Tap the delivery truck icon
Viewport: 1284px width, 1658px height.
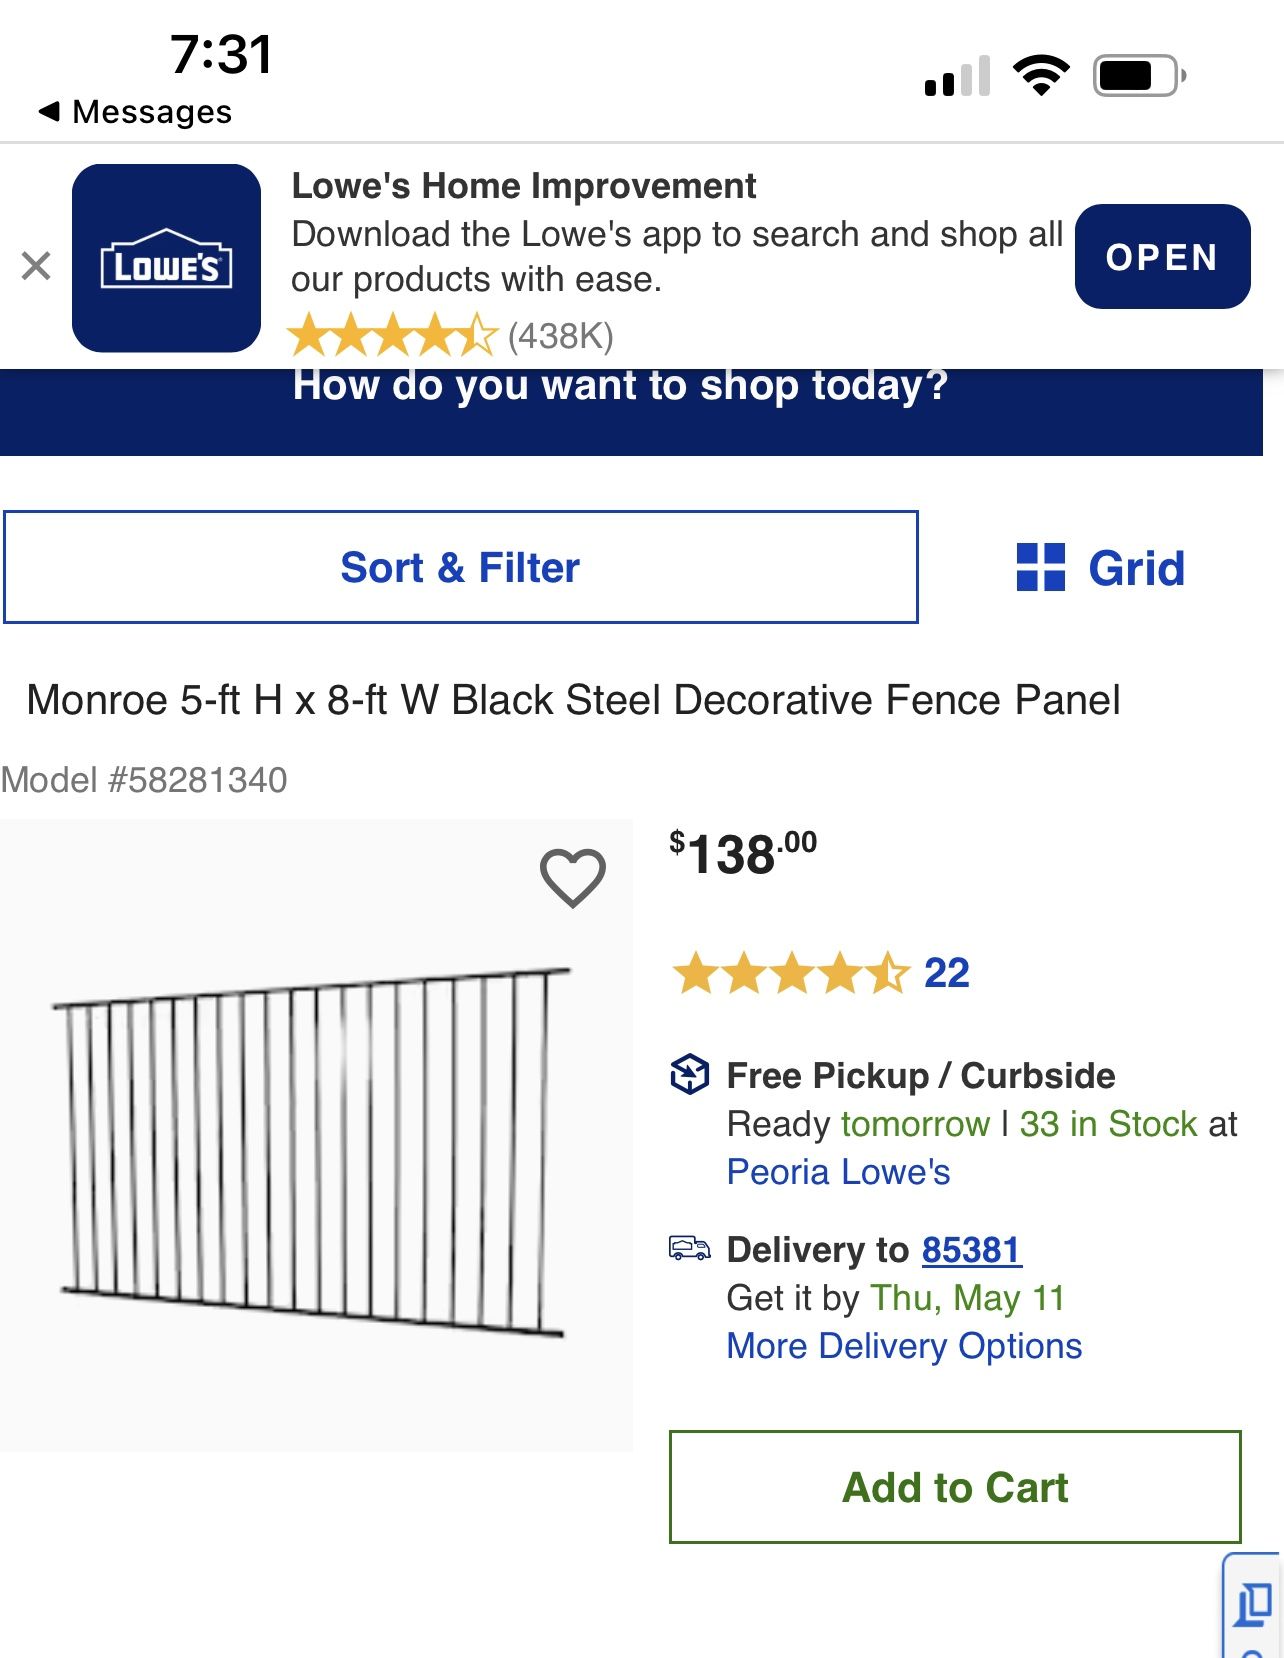point(689,1248)
